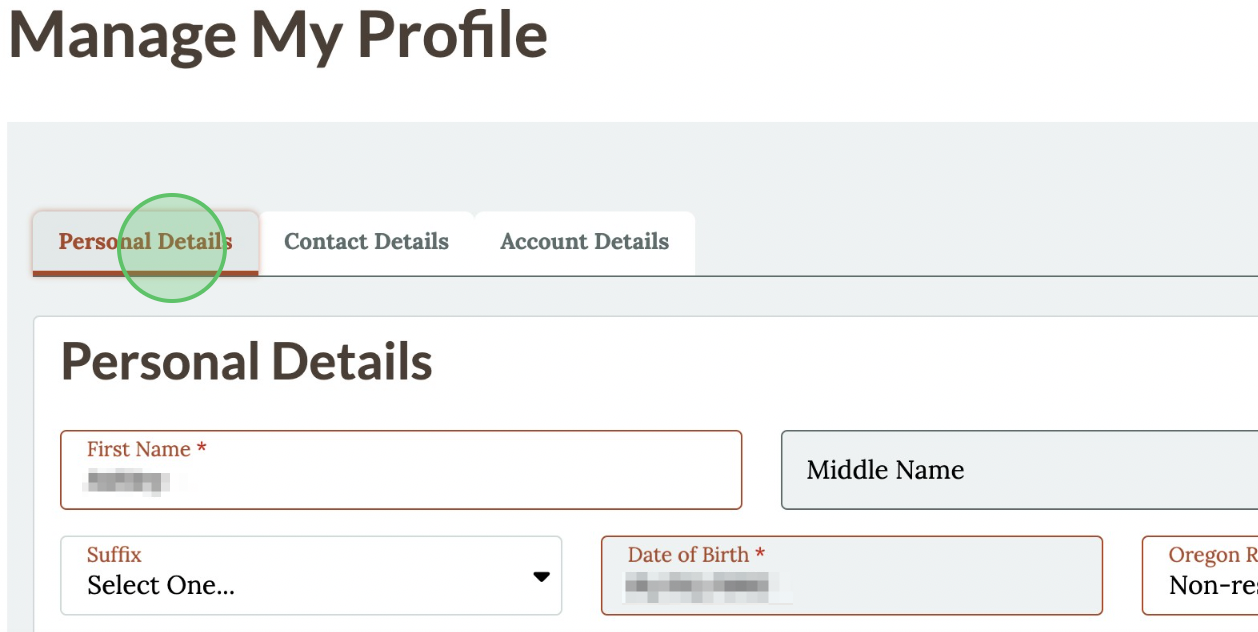The image size is (1258, 632).
Task: Choose the 'Select One...' option text
Action: click(x=161, y=585)
